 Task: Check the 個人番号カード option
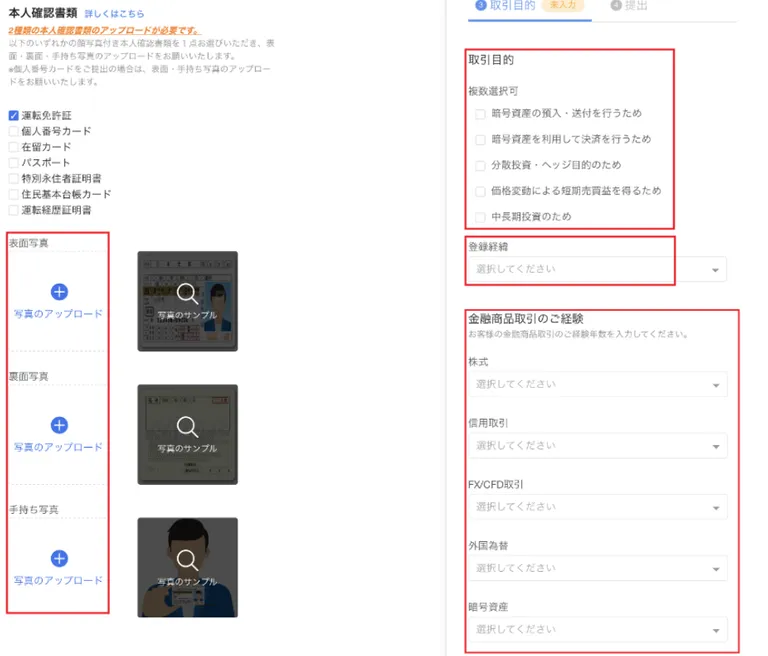[14, 131]
